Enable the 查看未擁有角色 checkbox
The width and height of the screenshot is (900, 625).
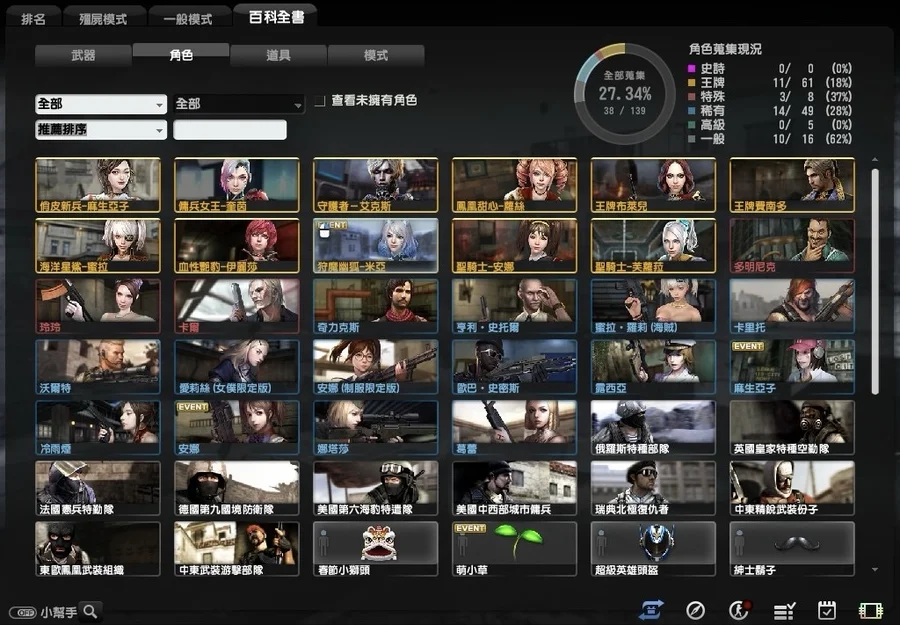pyautogui.click(x=320, y=101)
